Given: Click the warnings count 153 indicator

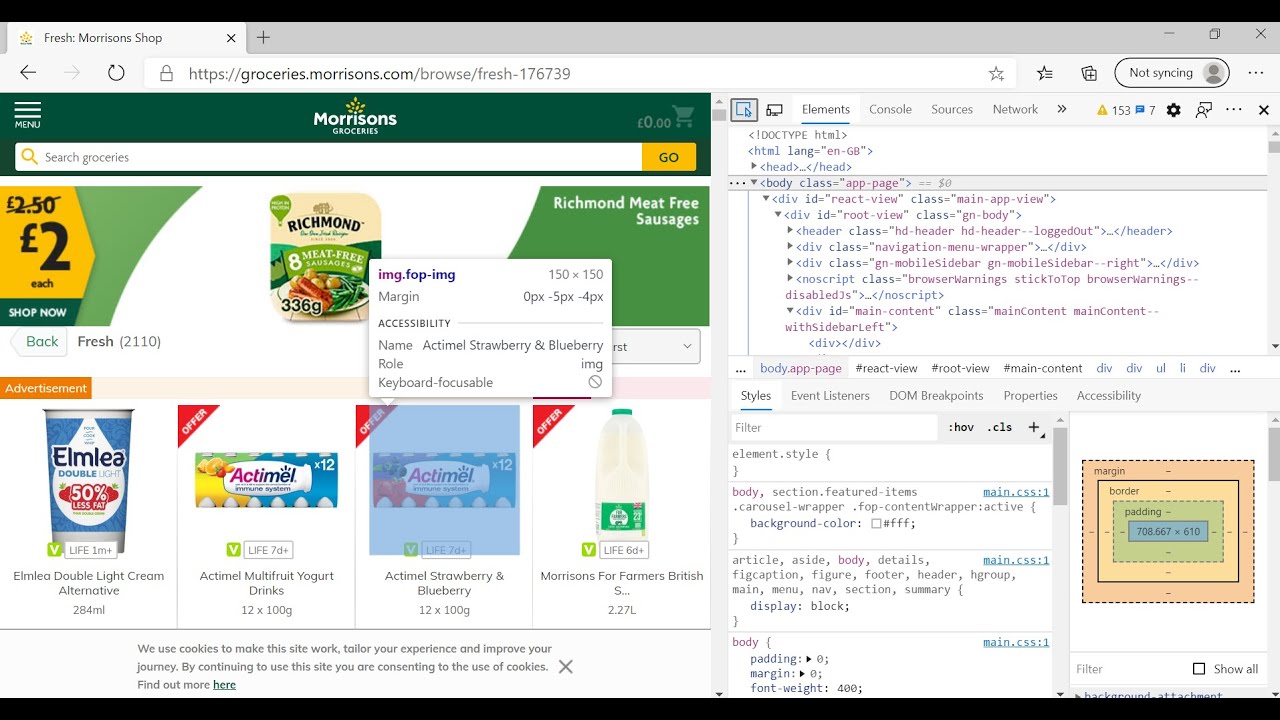Looking at the screenshot, I should tap(1113, 110).
